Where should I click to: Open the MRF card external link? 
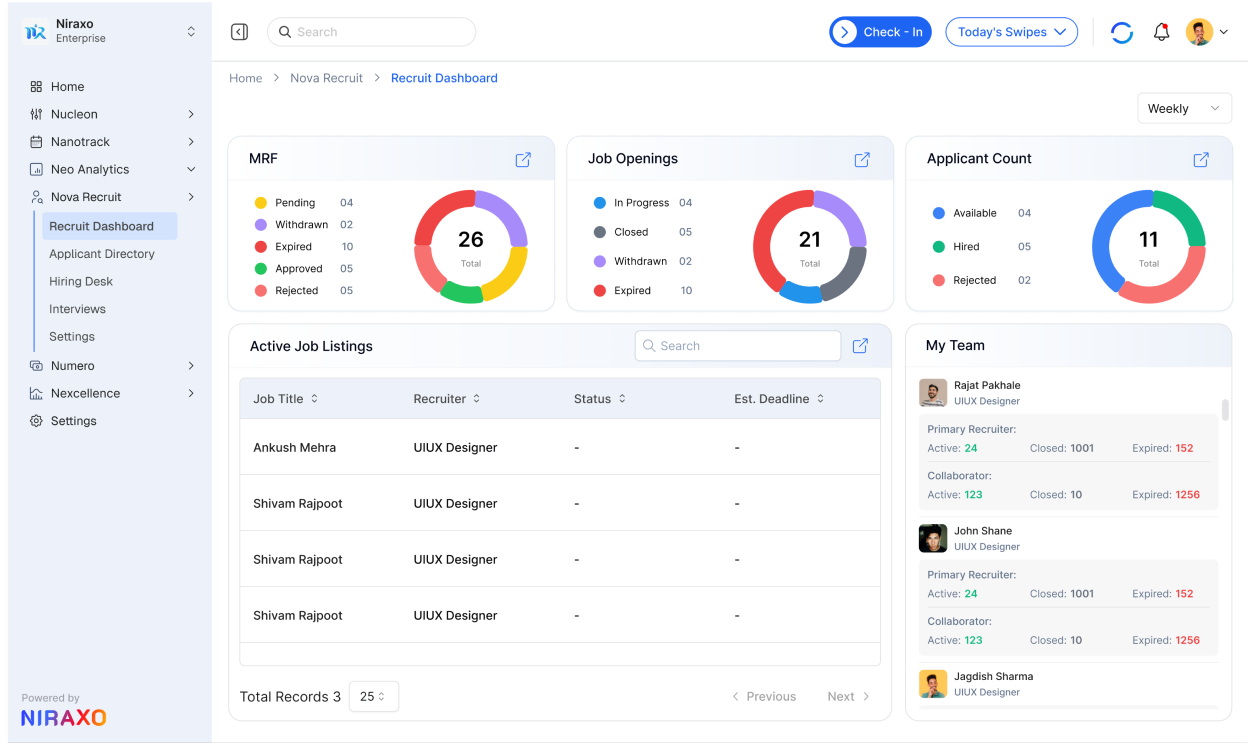click(522, 159)
